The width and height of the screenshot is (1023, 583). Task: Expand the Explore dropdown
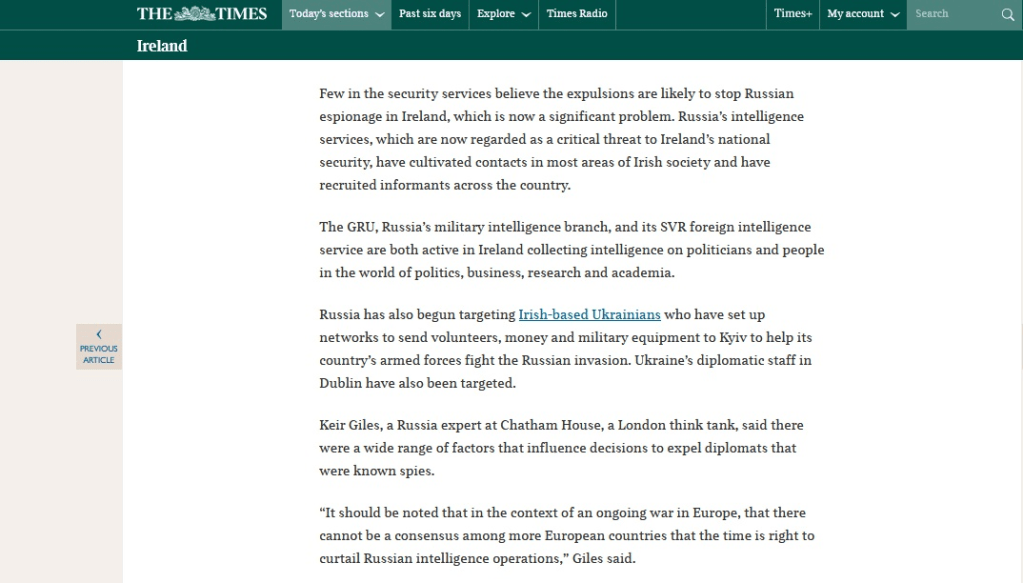point(502,14)
